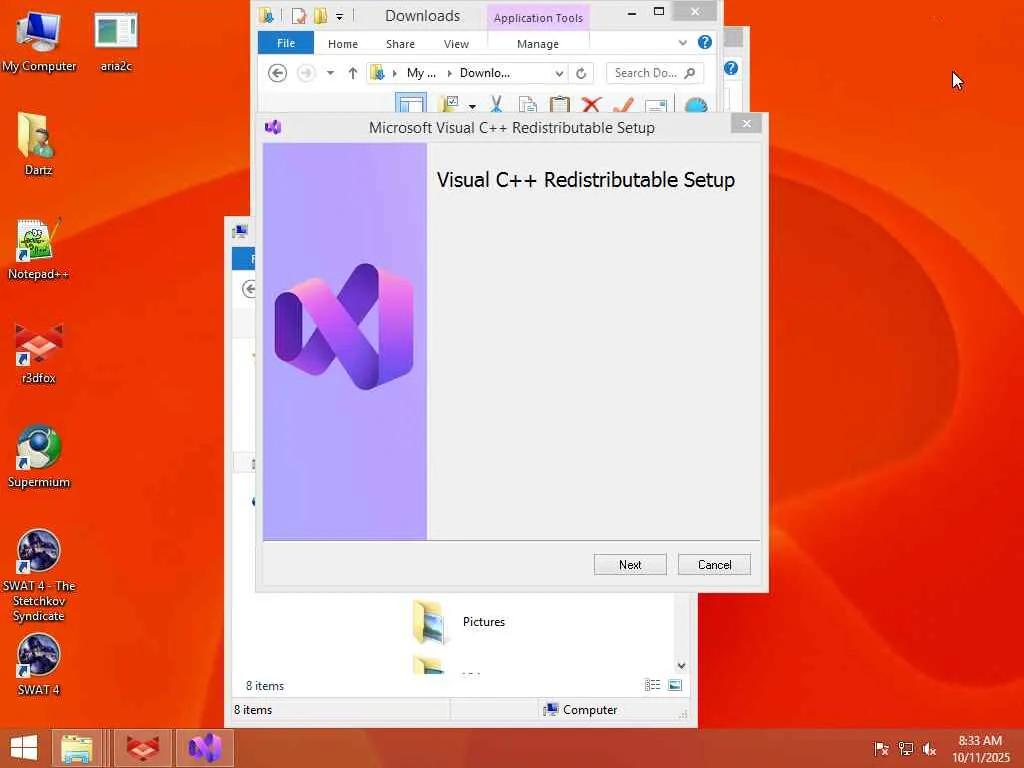This screenshot has height=768, width=1024.
Task: Click scroll-down arrow in rear Explorer window
Action: click(681, 665)
